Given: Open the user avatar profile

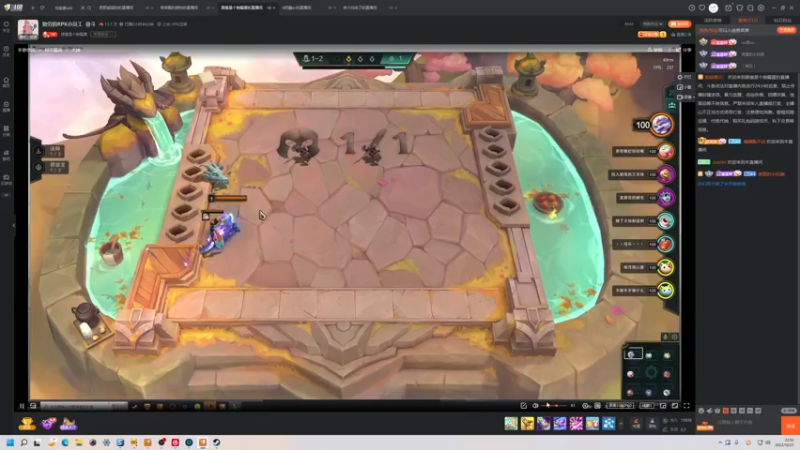Looking at the screenshot, I should click(x=713, y=8).
